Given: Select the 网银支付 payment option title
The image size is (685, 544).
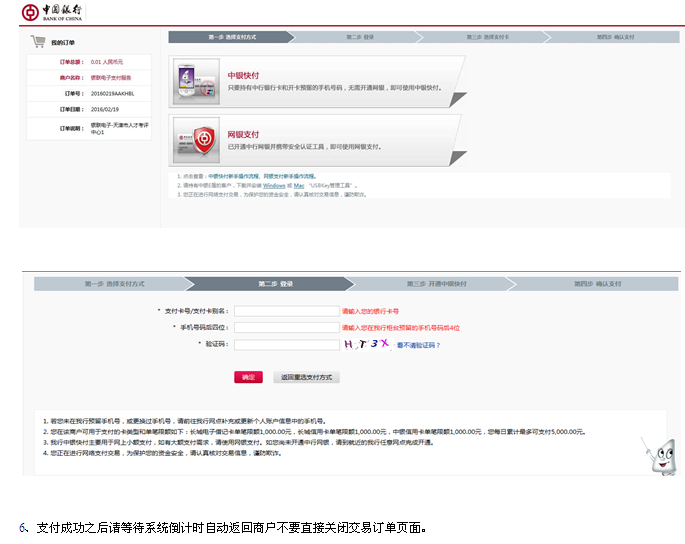Looking at the screenshot, I should tap(243, 135).
